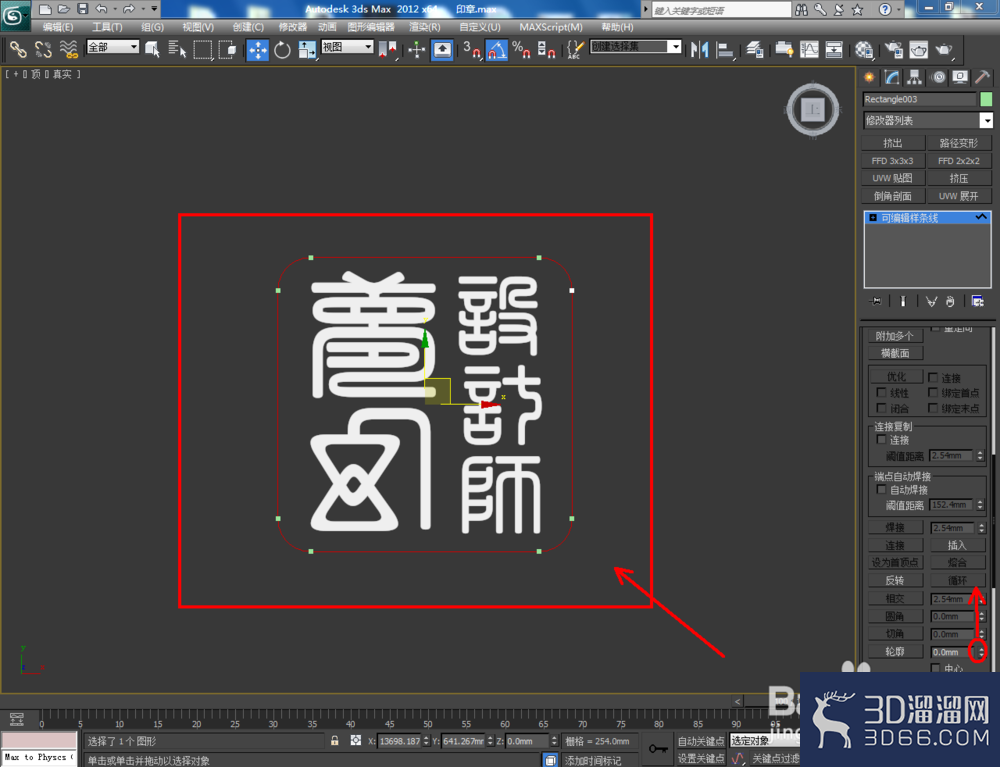Enable the 自动焊接 checkbox

tap(881, 490)
